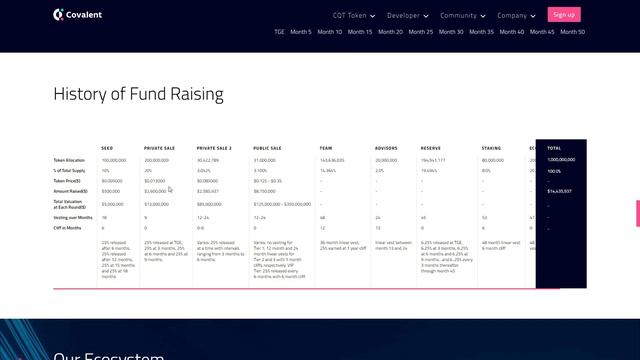The height and width of the screenshot is (360, 640).
Task: Select the RESERVE column header
Action: click(431, 148)
